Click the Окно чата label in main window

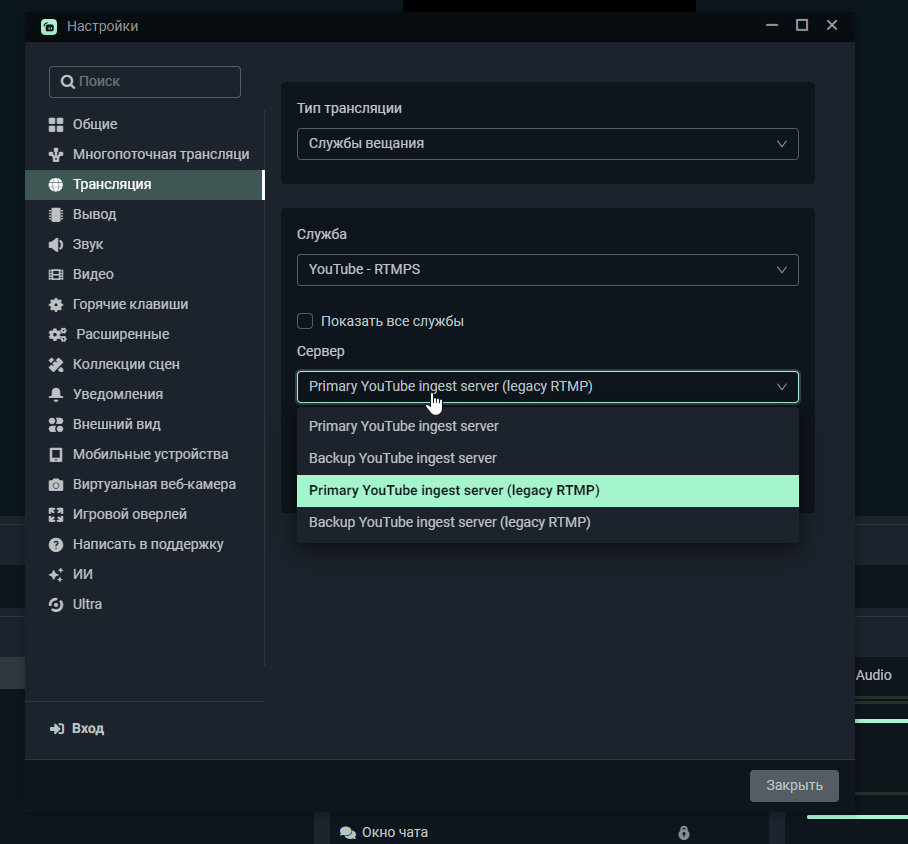click(x=395, y=833)
